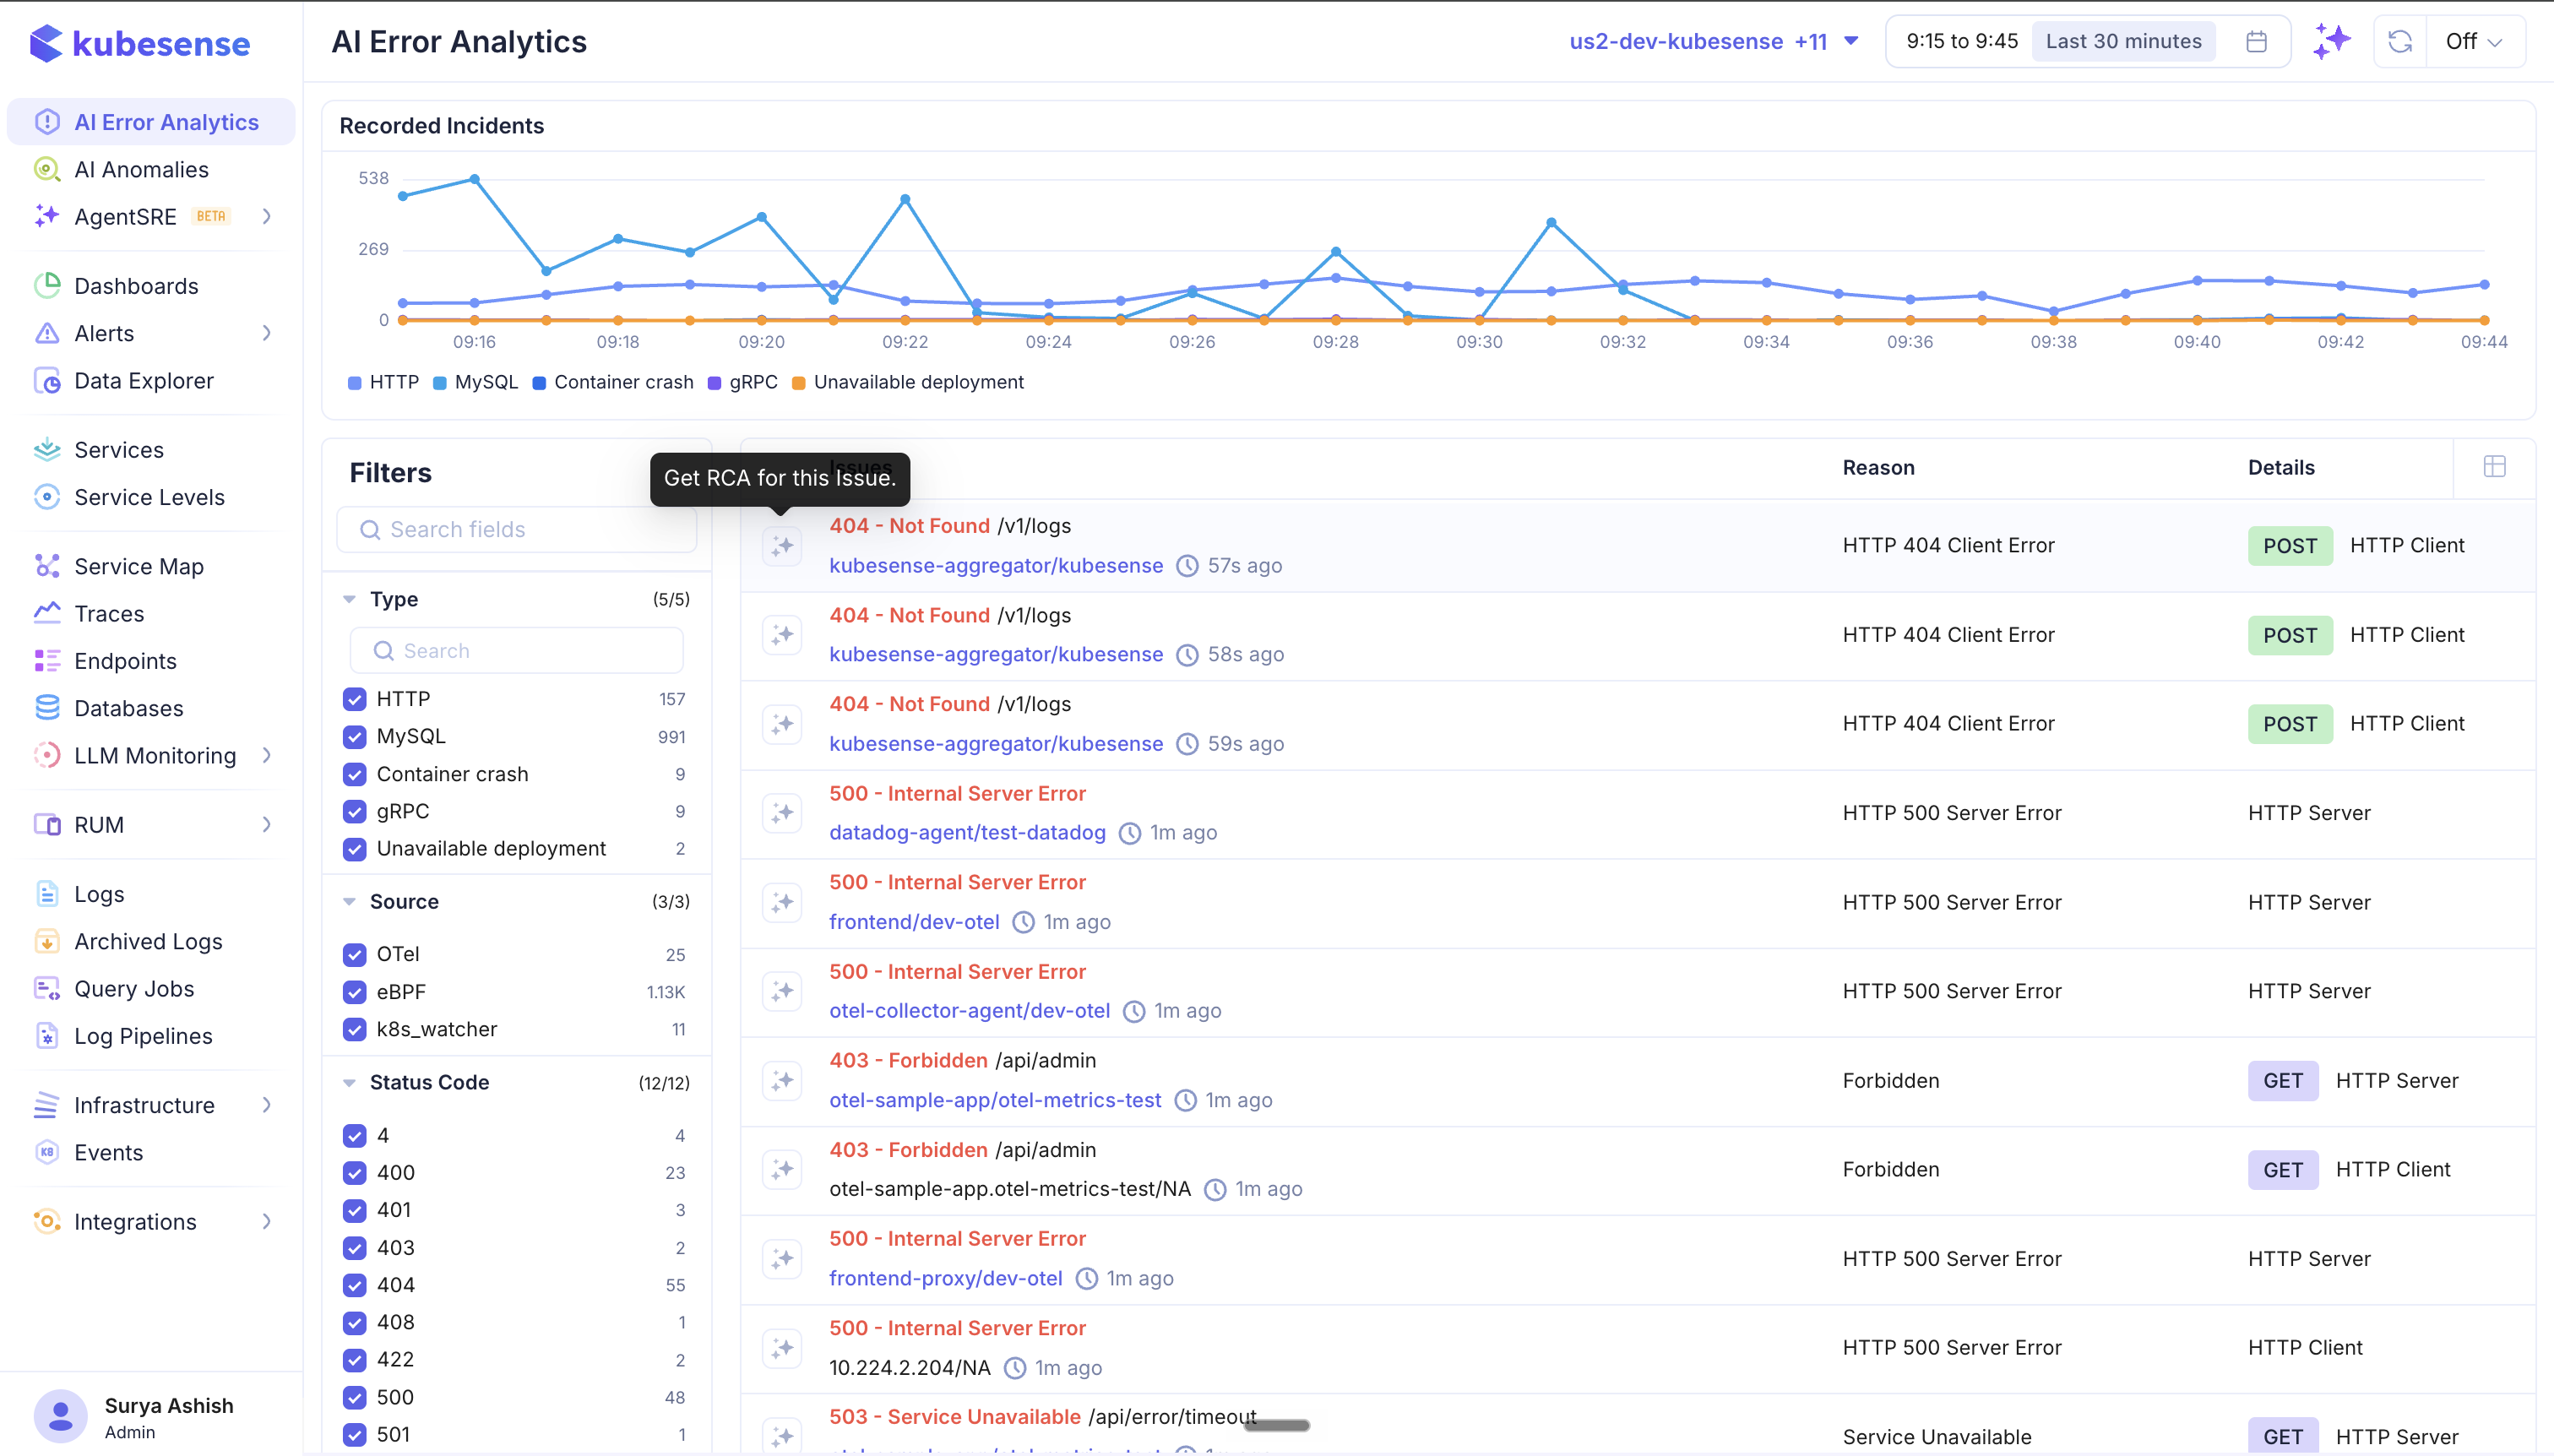This screenshot has width=2554, height=1456.
Task: Click RCA icon for datadog-agent/test-datadog issue
Action: click(x=782, y=813)
